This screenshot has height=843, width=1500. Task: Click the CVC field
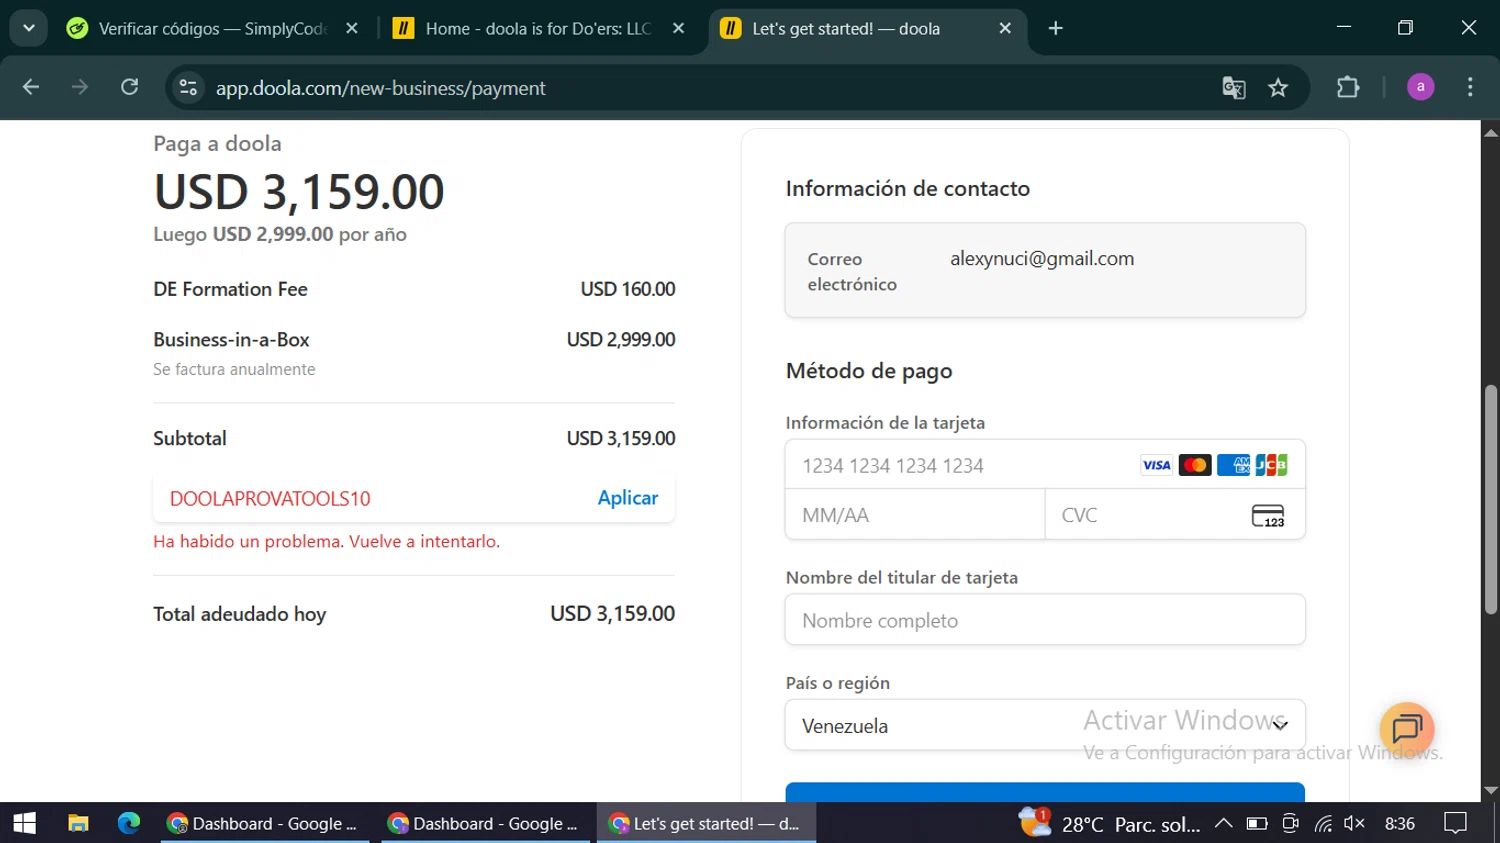click(1175, 515)
